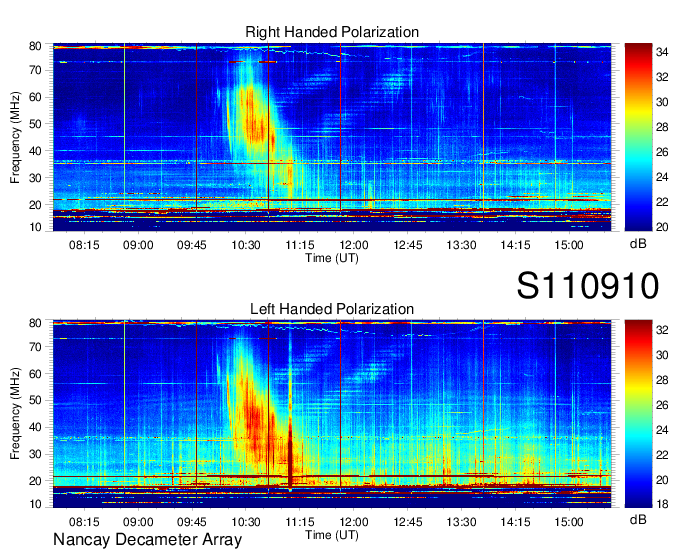Click 13:30 time tick on Left Handed plot
Viewport: 680px width, 552px height.
pyautogui.click(x=461, y=522)
